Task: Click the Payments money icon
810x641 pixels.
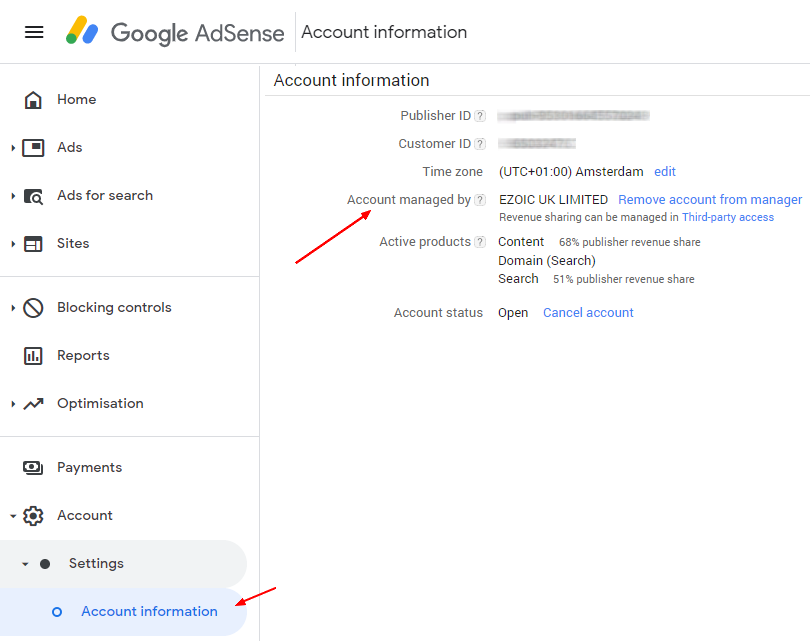Action: pyautogui.click(x=33, y=468)
